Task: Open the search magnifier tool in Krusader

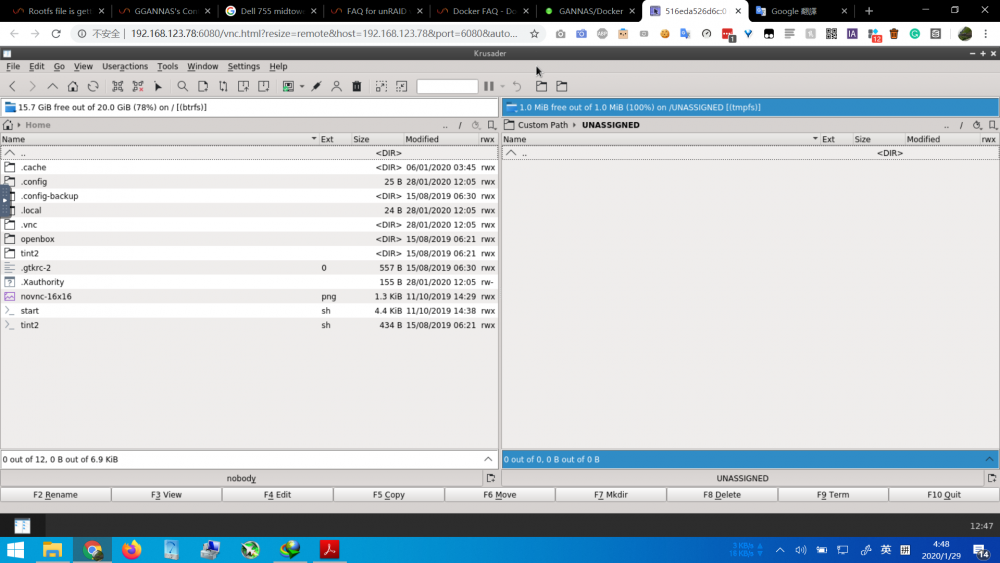Action: tap(182, 86)
